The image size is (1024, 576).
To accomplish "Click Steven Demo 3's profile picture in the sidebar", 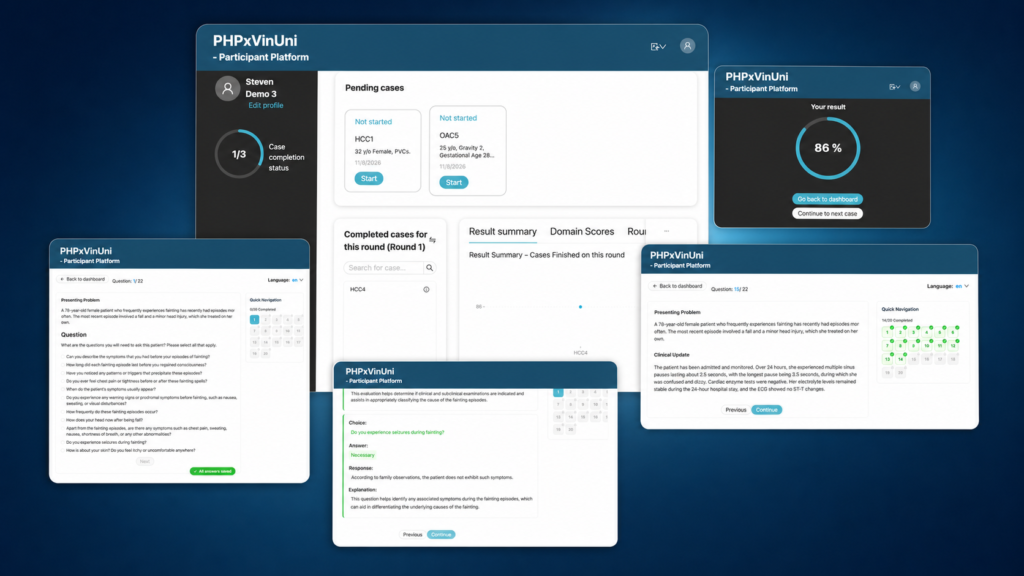I will click(x=227, y=89).
